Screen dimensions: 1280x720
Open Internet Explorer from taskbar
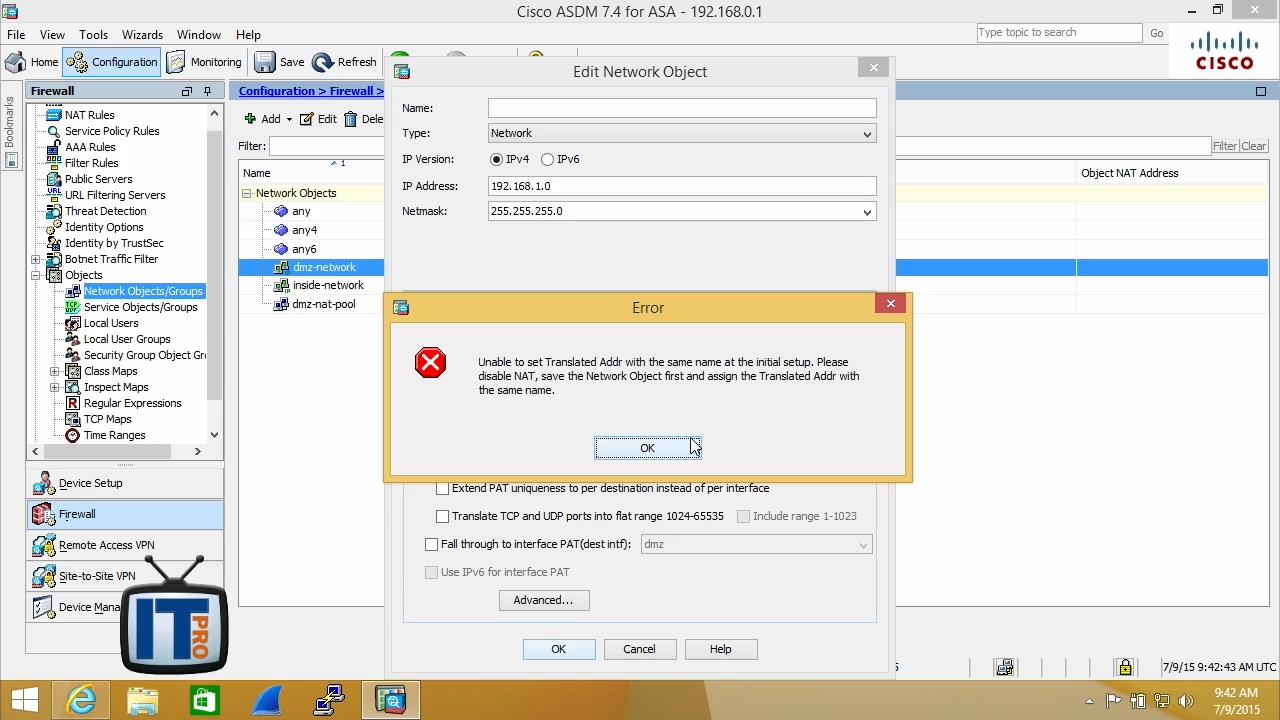point(82,700)
